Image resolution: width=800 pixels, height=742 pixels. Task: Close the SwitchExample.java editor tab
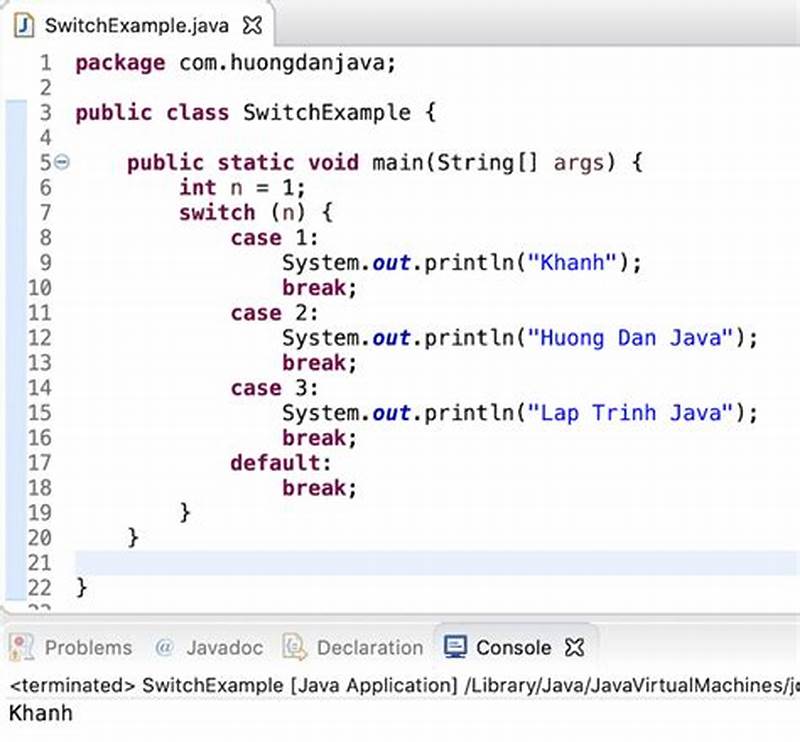(x=251, y=25)
